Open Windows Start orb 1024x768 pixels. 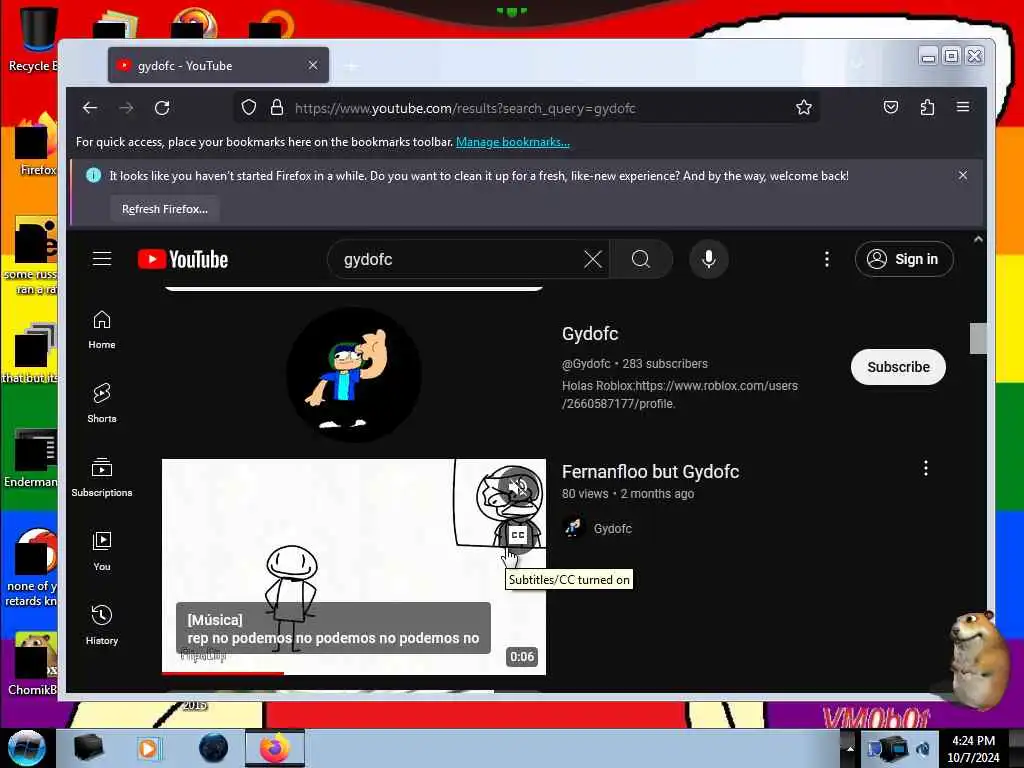26,748
